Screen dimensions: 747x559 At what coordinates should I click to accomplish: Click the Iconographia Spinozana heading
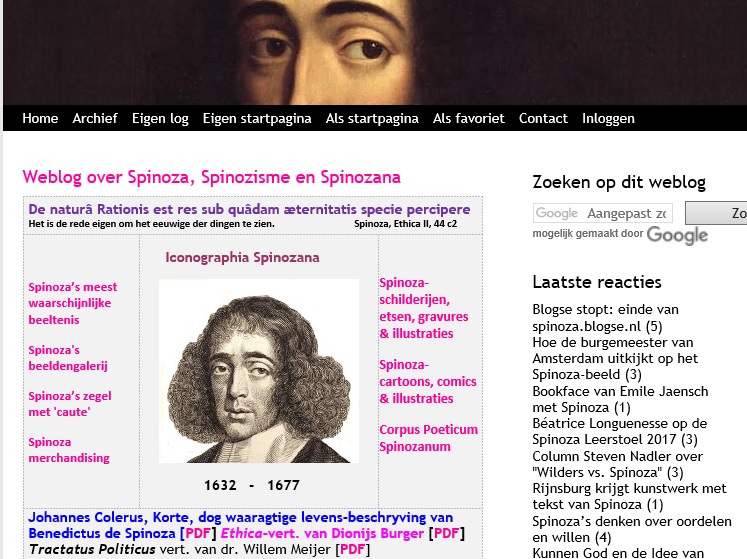click(x=242, y=257)
